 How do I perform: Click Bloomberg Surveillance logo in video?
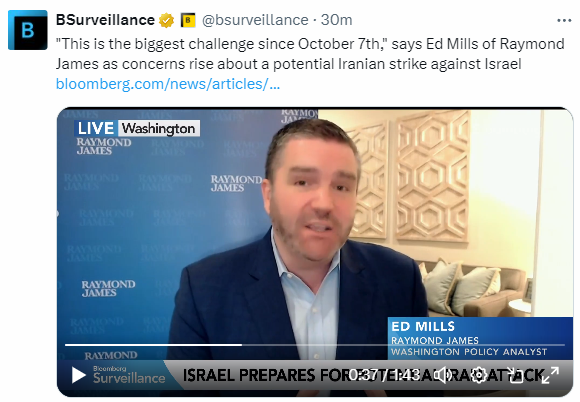pyautogui.click(x=129, y=375)
